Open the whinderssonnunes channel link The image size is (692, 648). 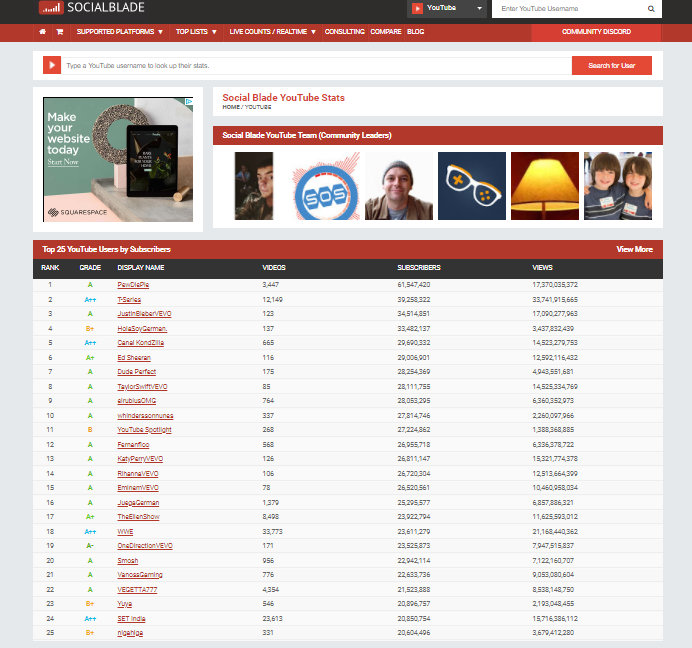(145, 416)
